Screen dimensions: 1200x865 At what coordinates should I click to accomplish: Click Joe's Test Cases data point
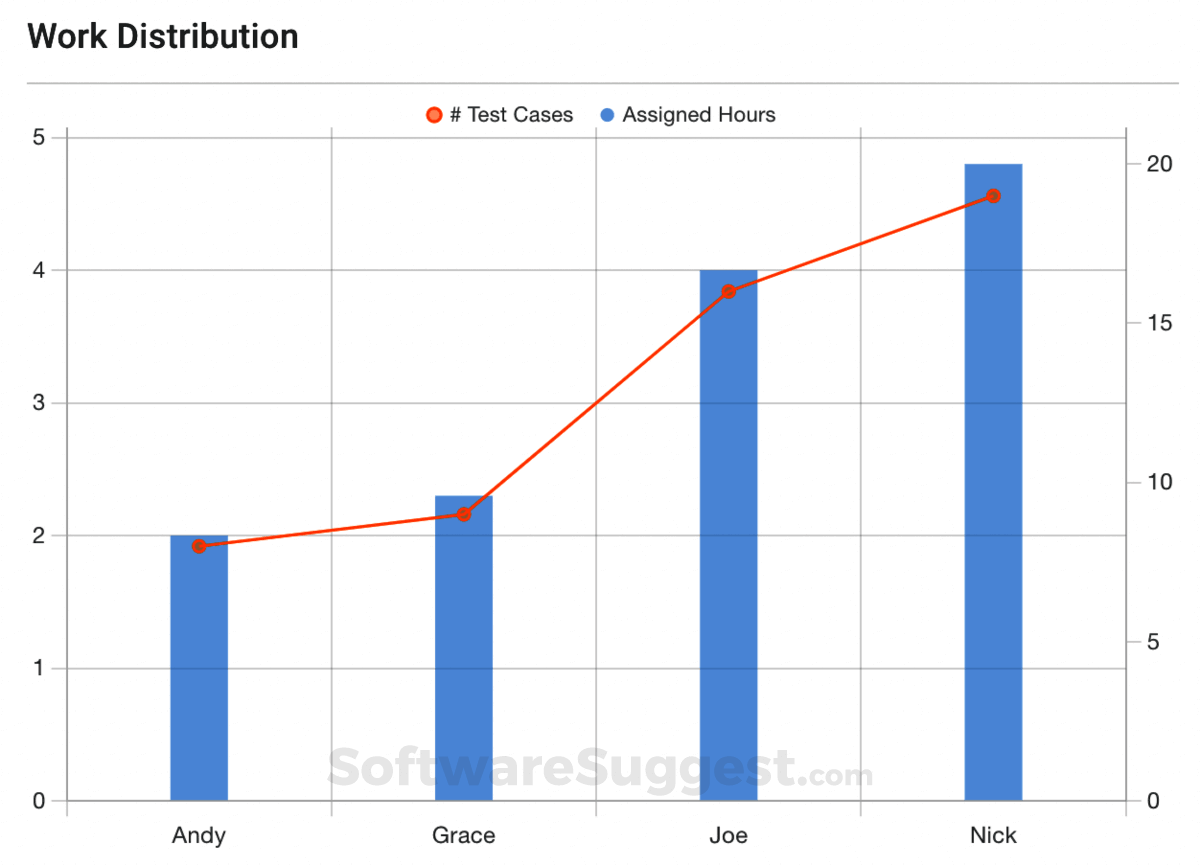(x=728, y=291)
